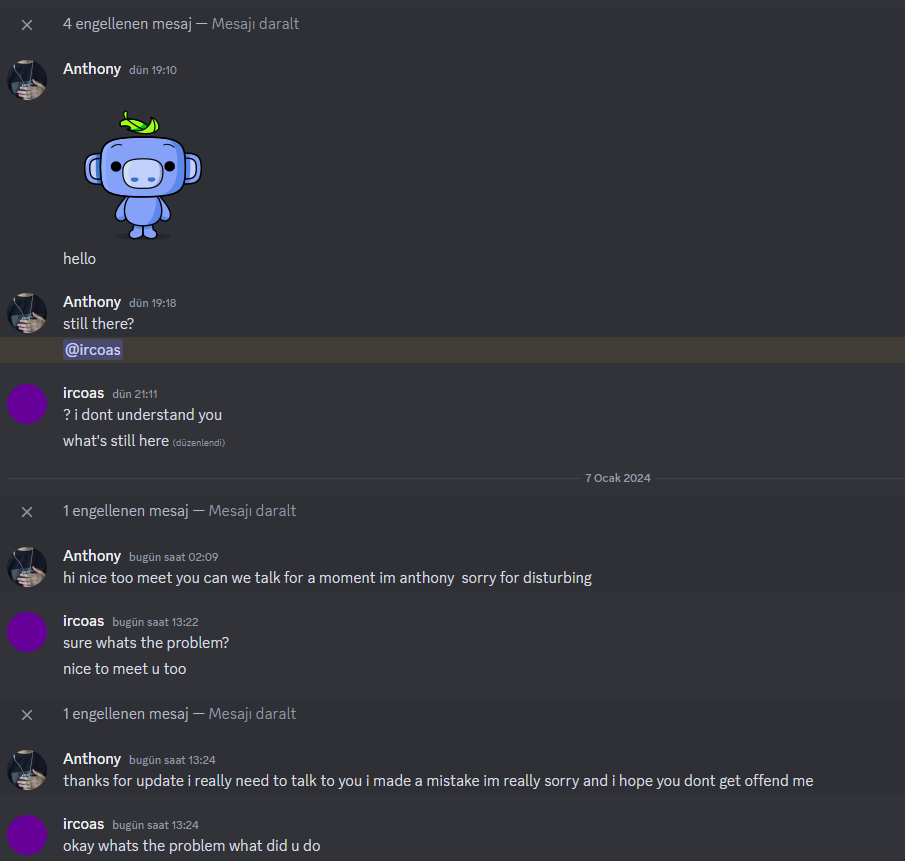905x861 pixels.
Task: Close the 4 engellenen mesaj group X icon
Action: tap(27, 25)
